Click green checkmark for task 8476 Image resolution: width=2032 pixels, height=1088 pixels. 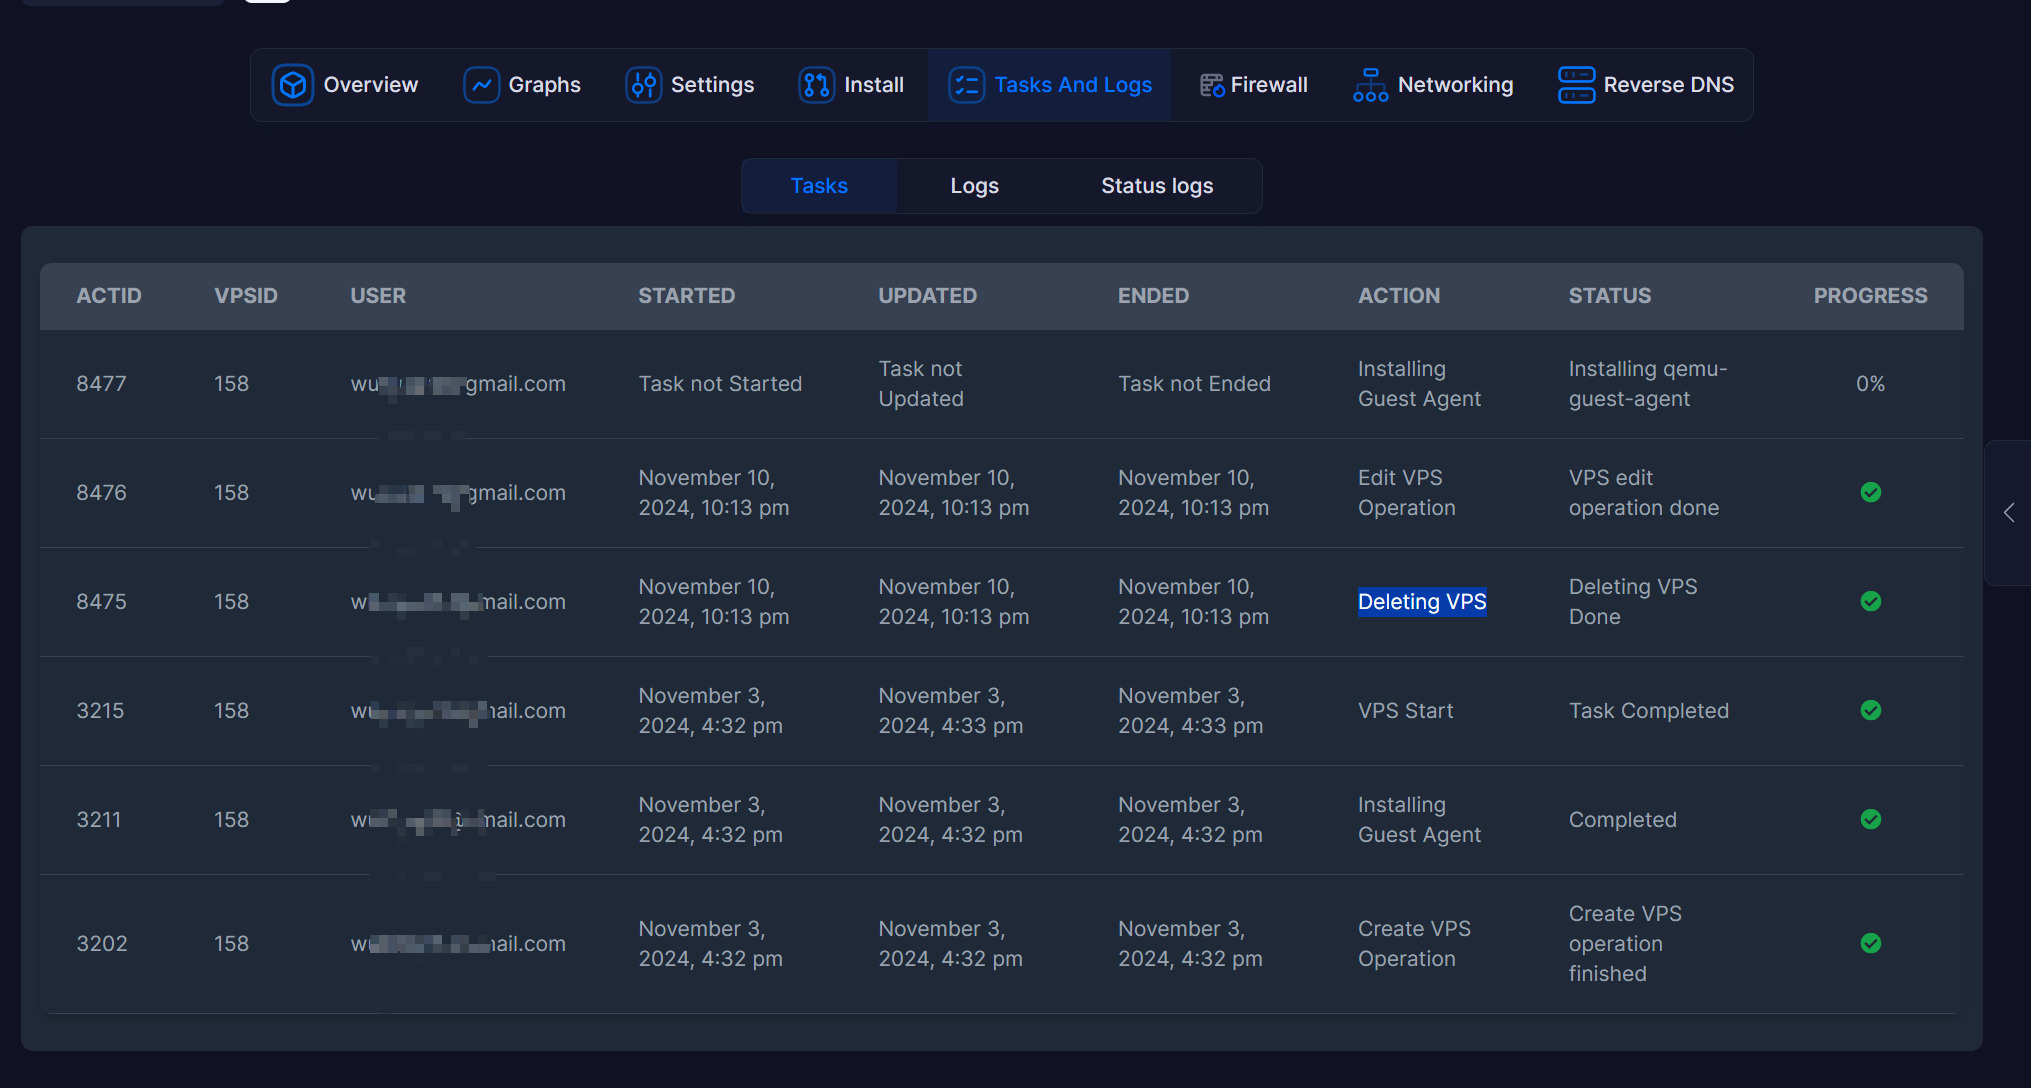[x=1871, y=492]
